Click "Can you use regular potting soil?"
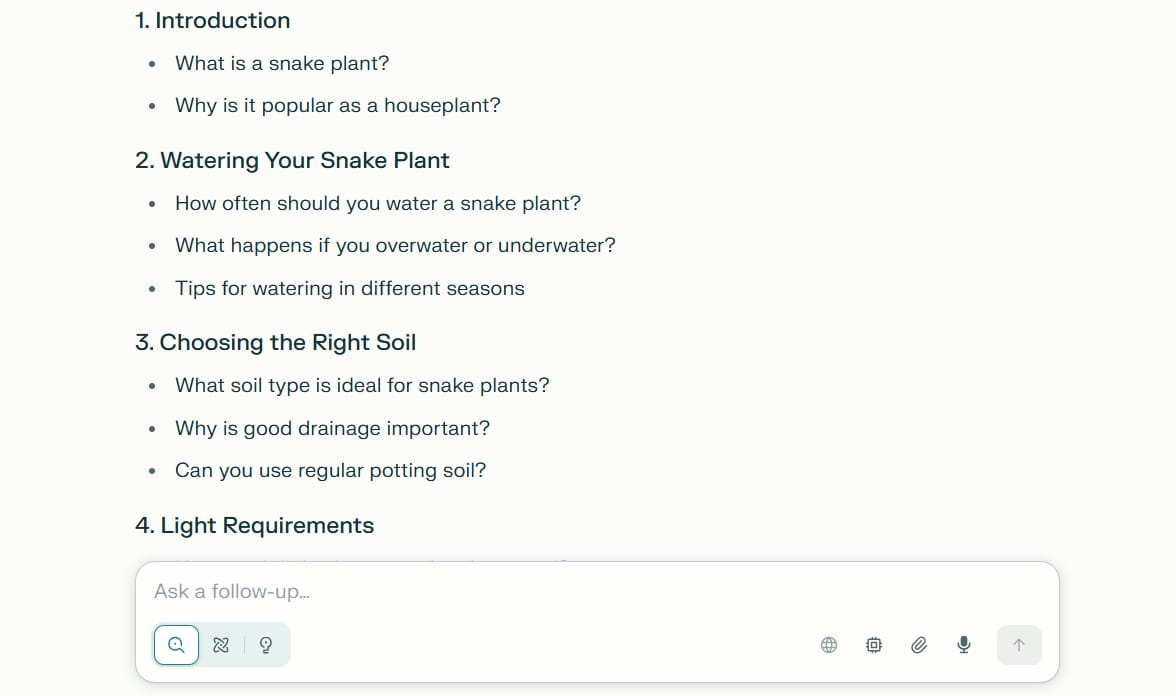1176x696 pixels. [x=330, y=470]
